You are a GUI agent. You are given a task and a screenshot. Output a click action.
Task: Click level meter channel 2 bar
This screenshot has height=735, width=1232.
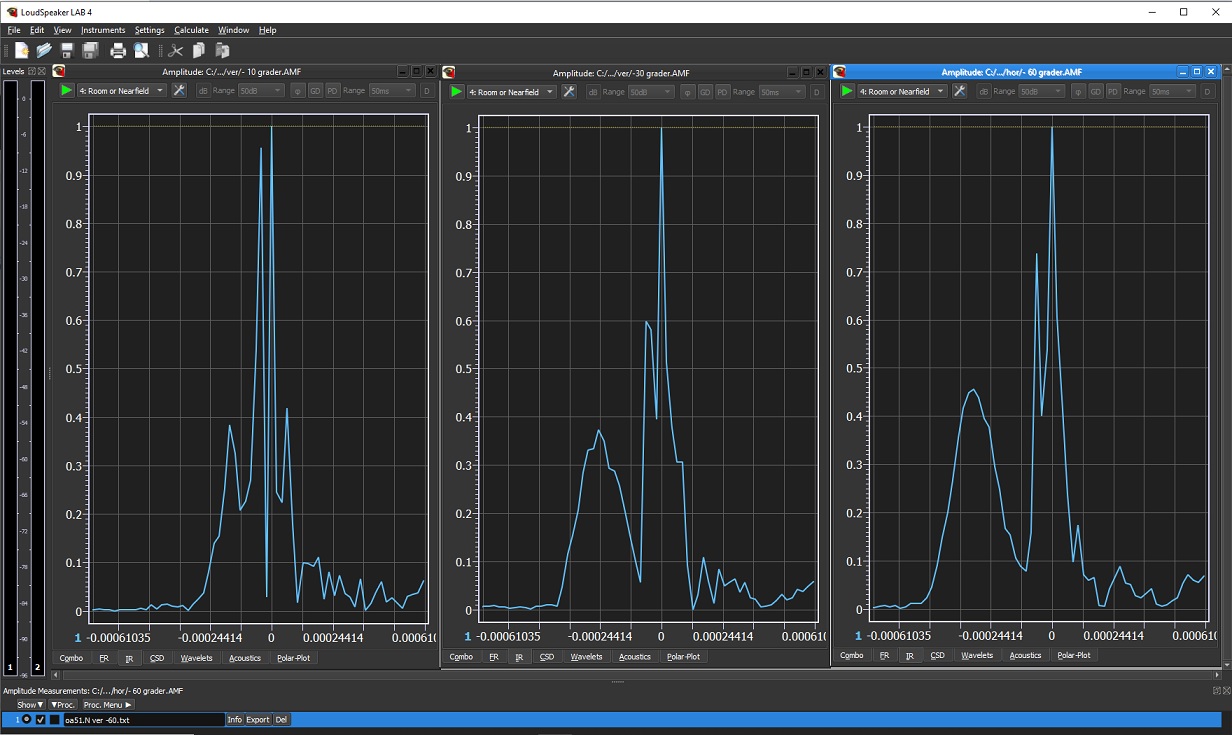(38, 378)
